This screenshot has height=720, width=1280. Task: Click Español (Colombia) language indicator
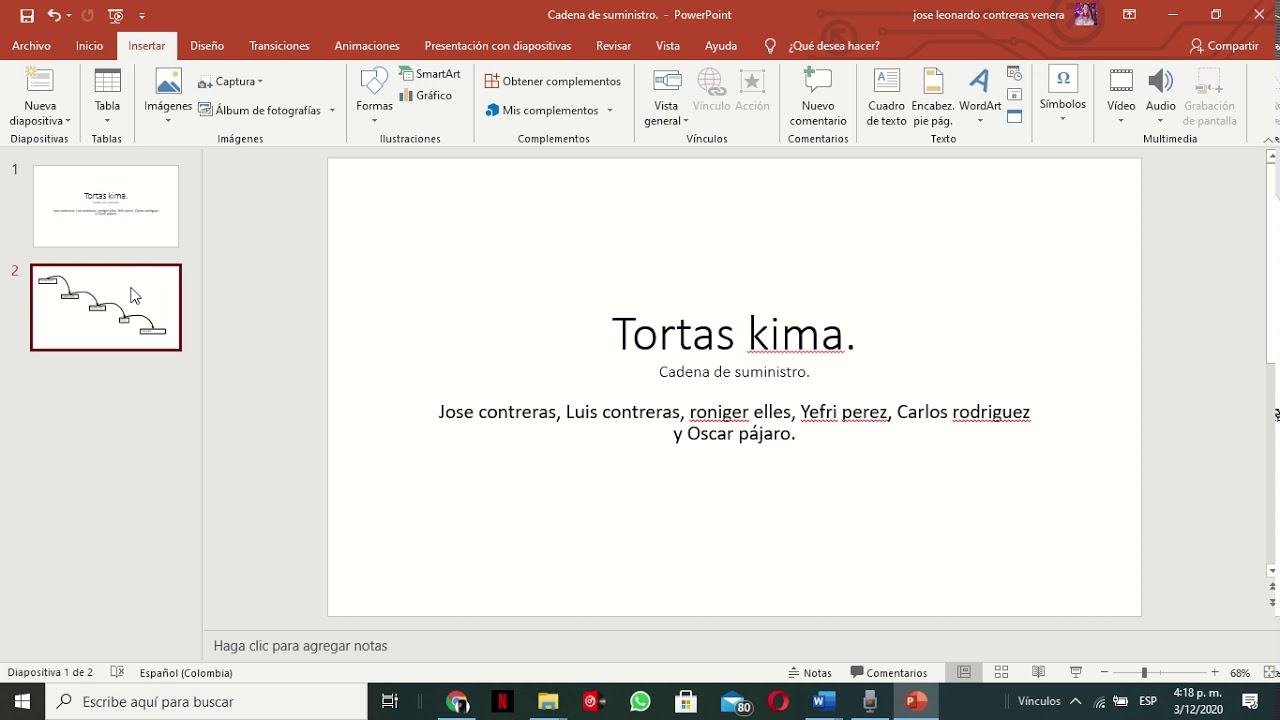(x=186, y=673)
